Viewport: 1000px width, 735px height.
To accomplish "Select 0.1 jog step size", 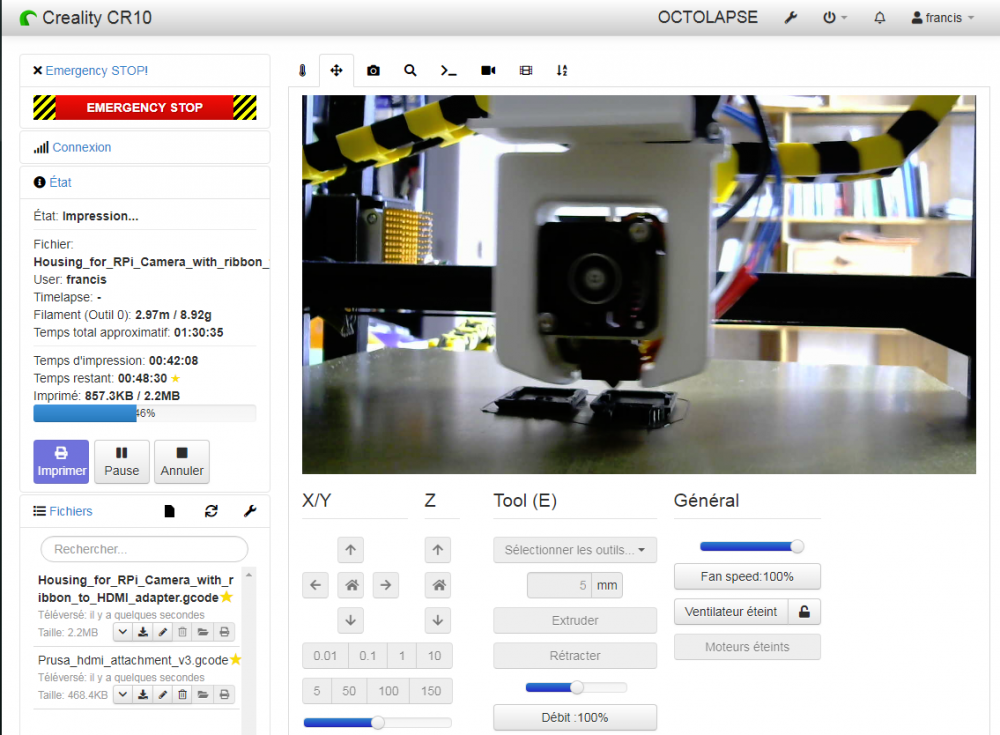I will click(368, 656).
